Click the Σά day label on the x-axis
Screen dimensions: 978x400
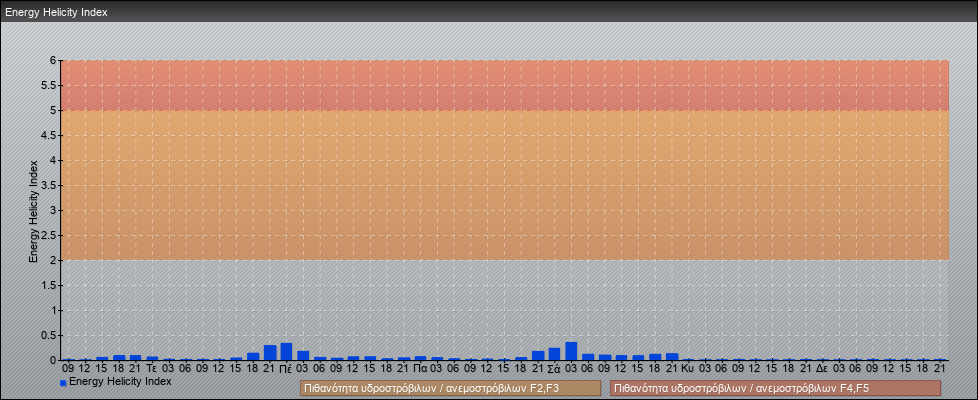554,368
